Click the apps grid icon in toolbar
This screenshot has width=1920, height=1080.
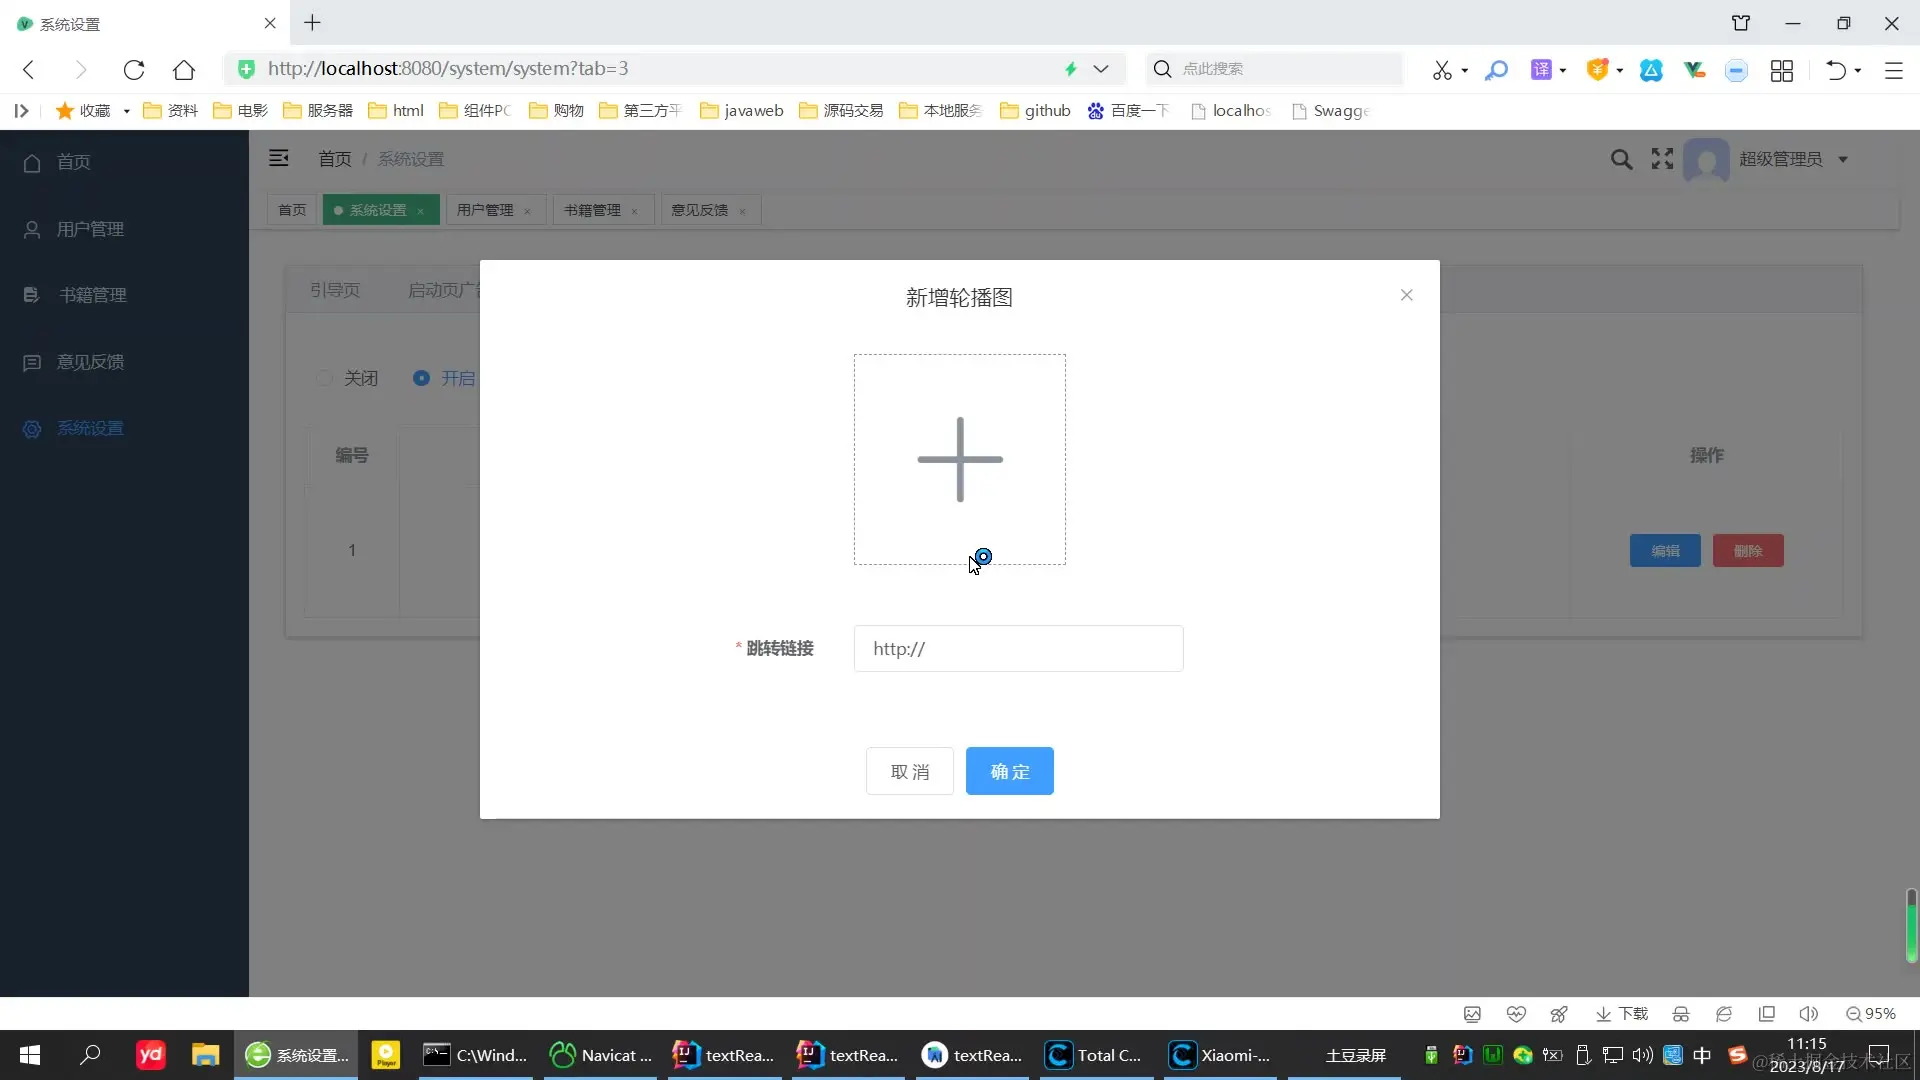pyautogui.click(x=1781, y=70)
